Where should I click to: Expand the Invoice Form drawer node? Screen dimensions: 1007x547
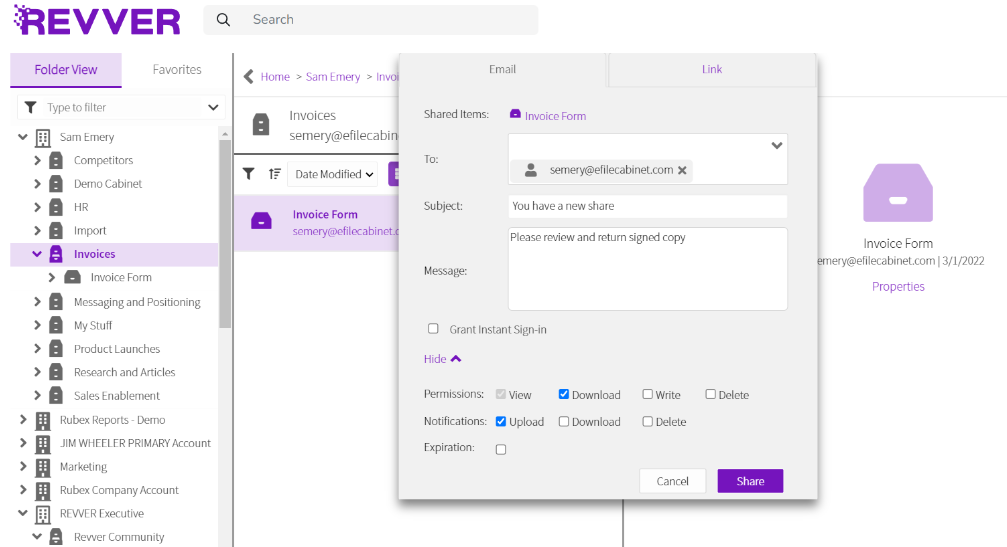[52, 277]
